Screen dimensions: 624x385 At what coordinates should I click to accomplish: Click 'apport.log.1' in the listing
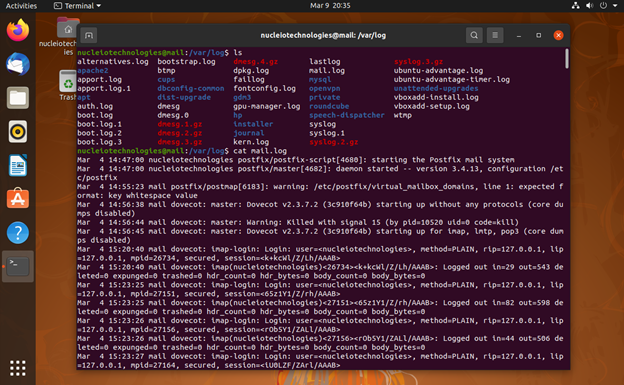104,88
